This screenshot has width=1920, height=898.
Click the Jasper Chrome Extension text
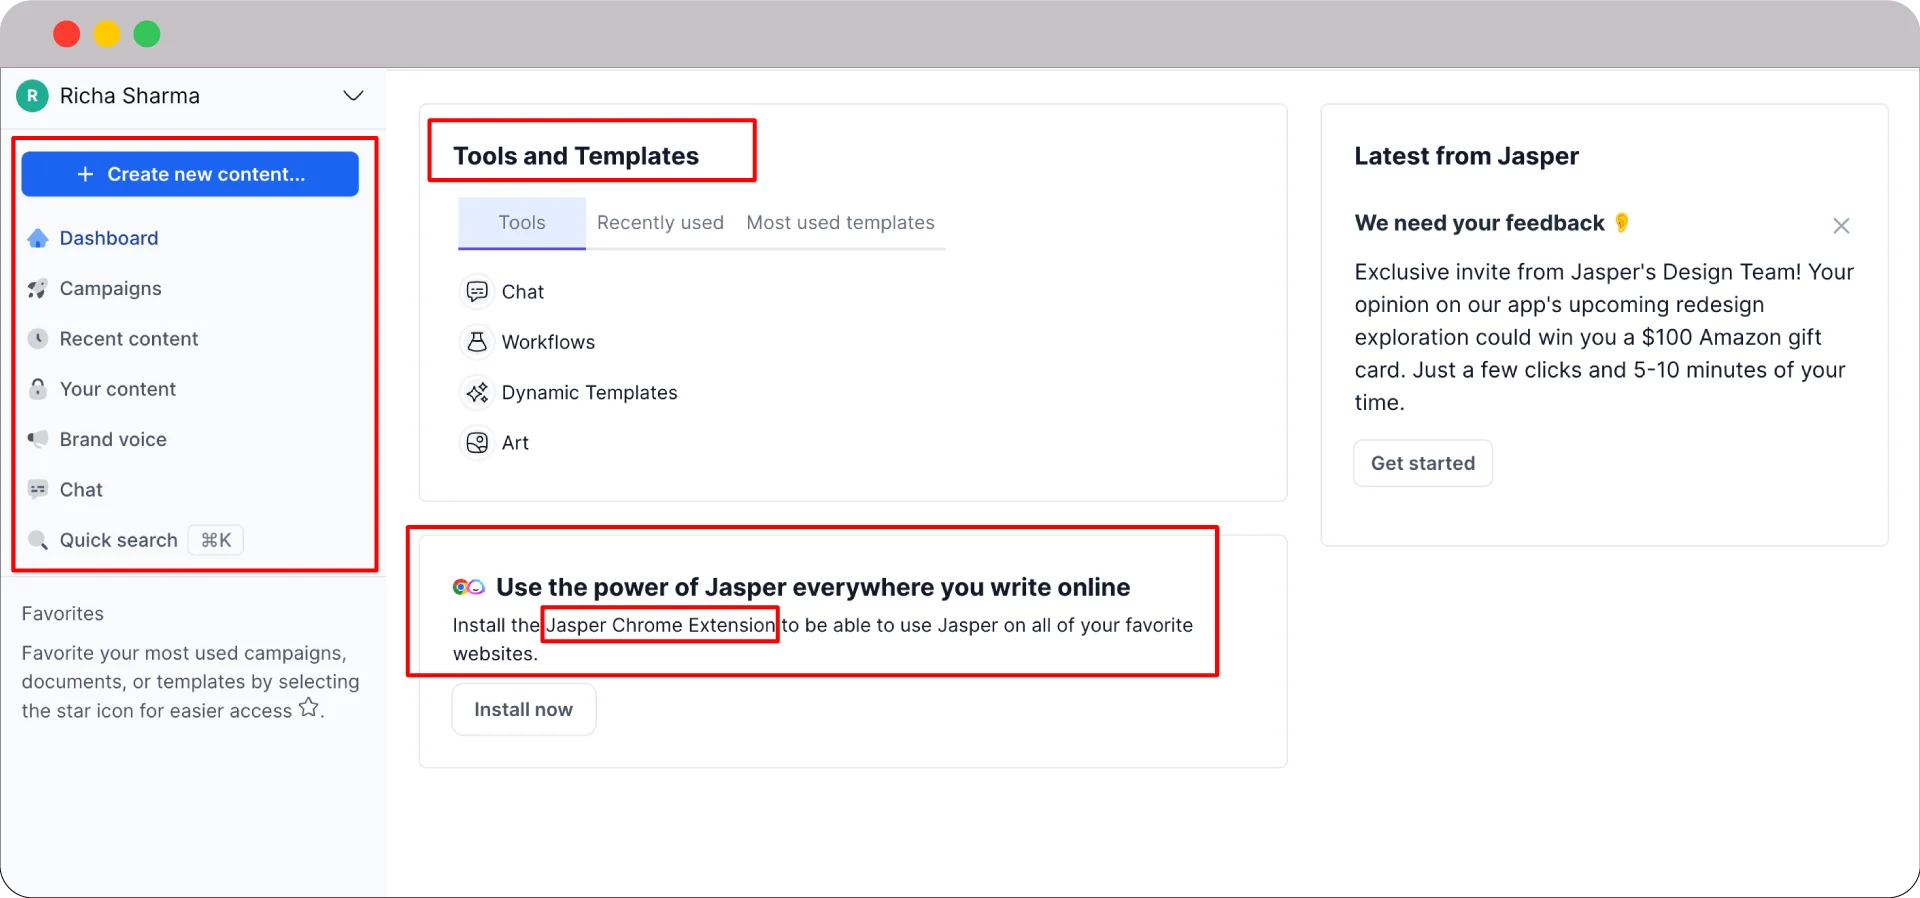point(660,625)
